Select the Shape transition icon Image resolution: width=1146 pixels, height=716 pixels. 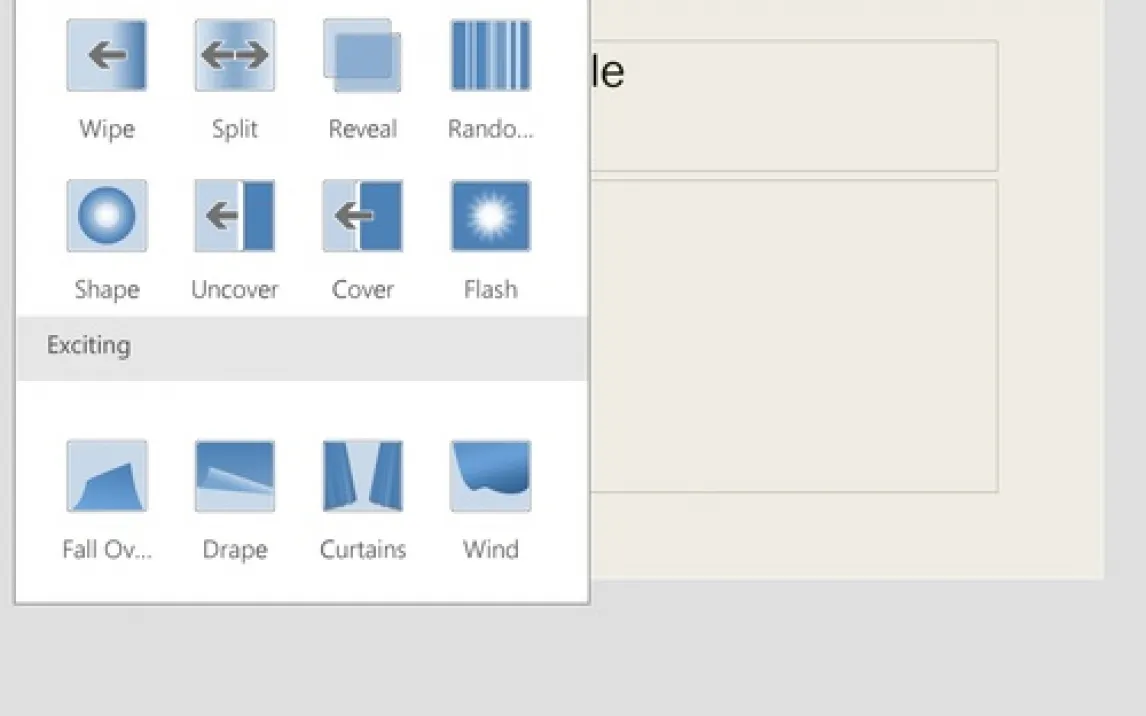coord(107,216)
